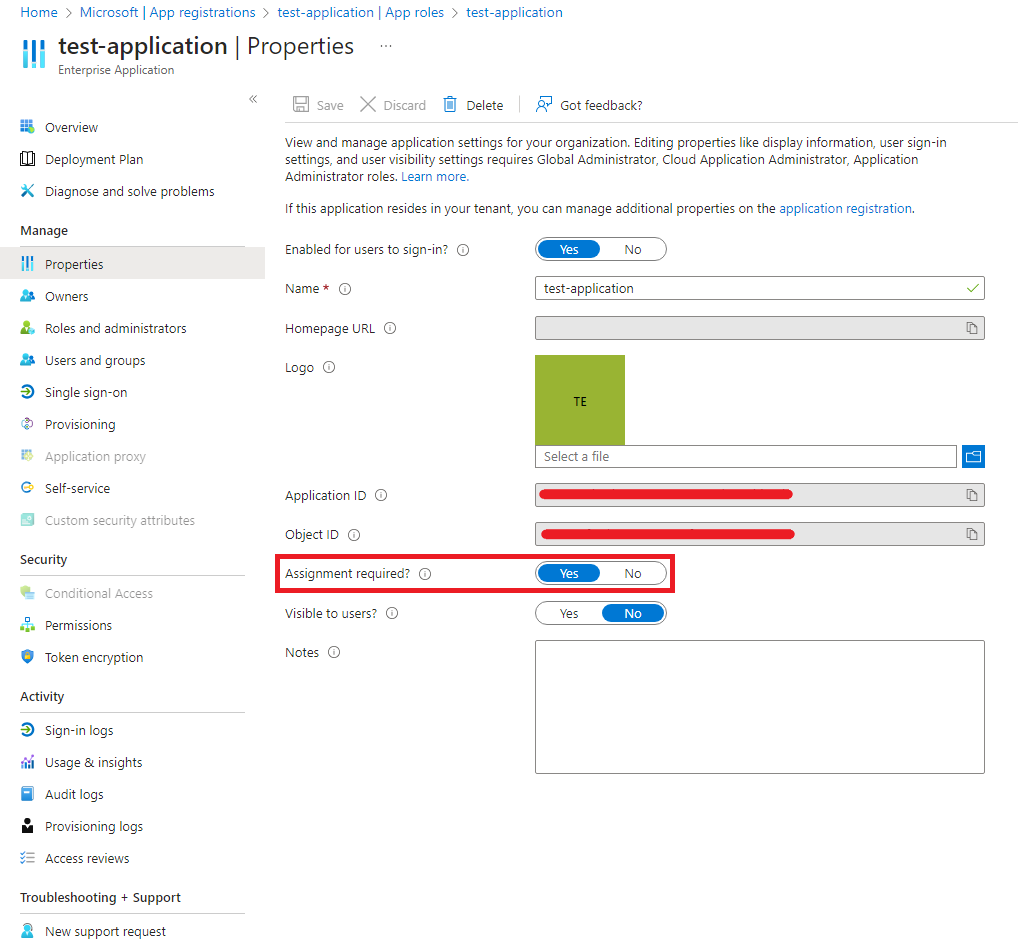This screenshot has height=952, width=1018.
Task: Set Visible to users to No
Action: pyautogui.click(x=632, y=613)
